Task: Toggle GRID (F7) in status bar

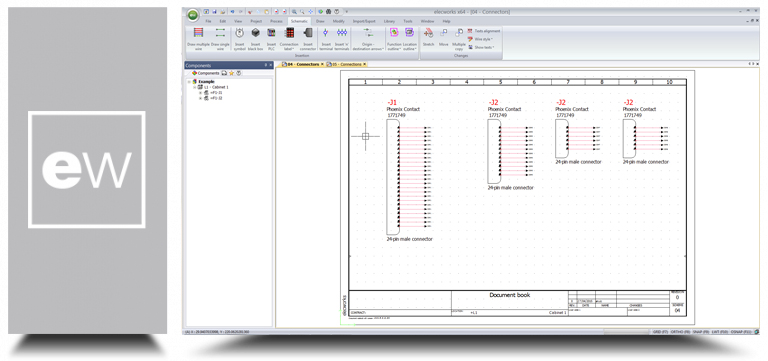Action: [660, 332]
